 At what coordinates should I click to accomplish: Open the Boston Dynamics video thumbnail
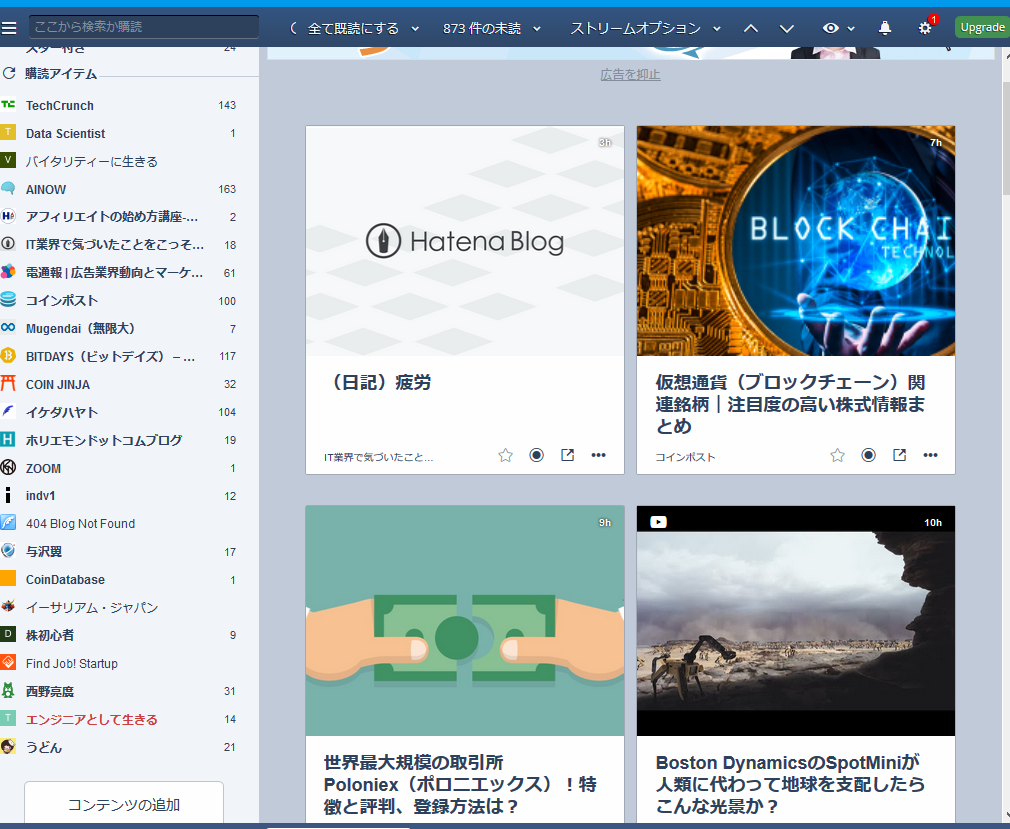[796, 621]
